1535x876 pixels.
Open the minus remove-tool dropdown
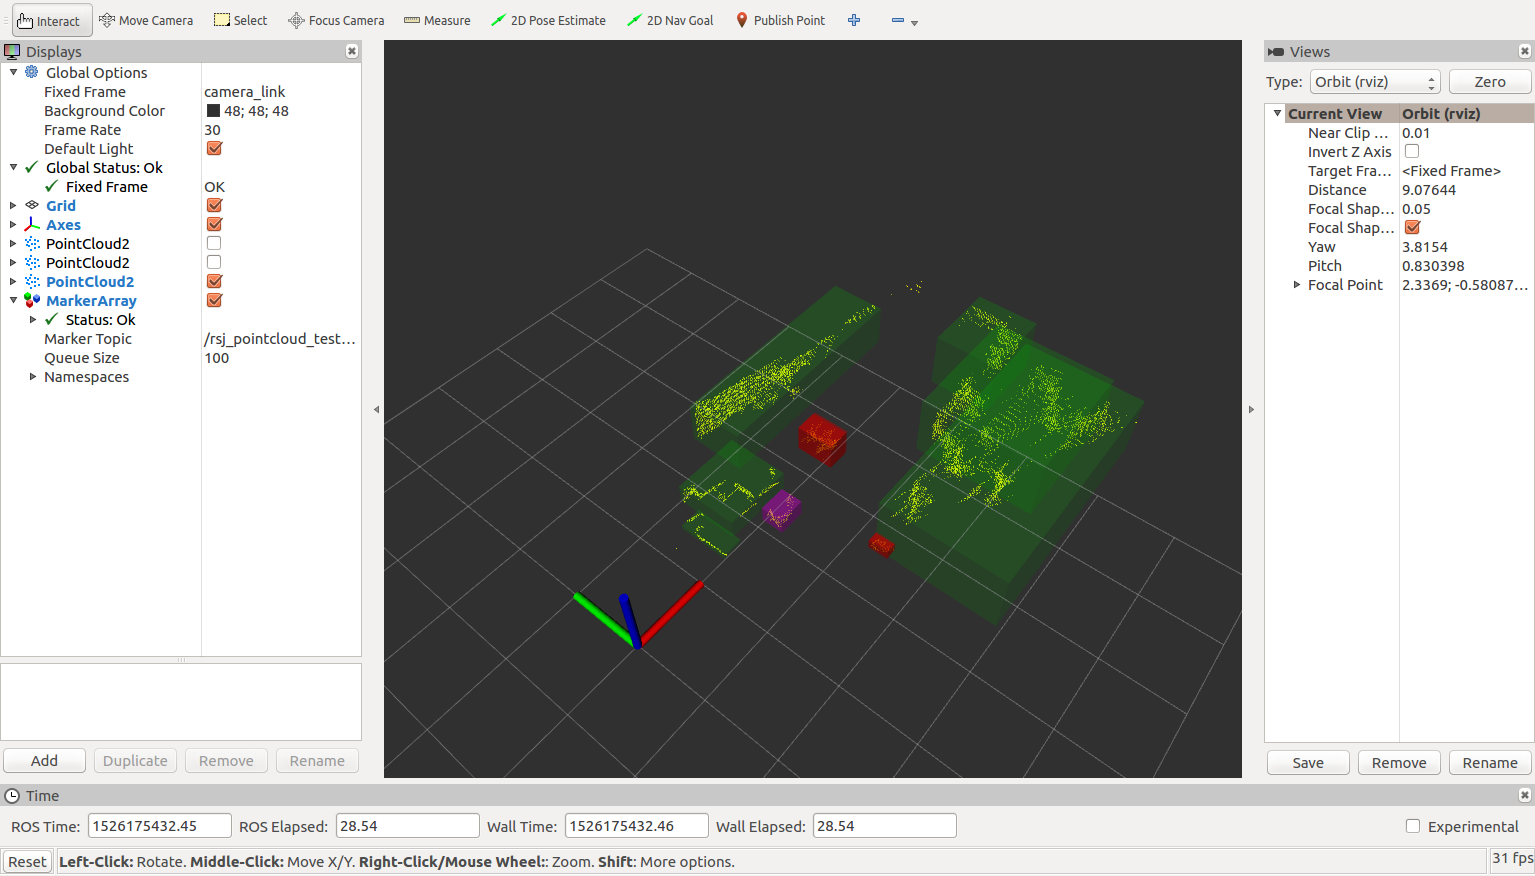904,20
